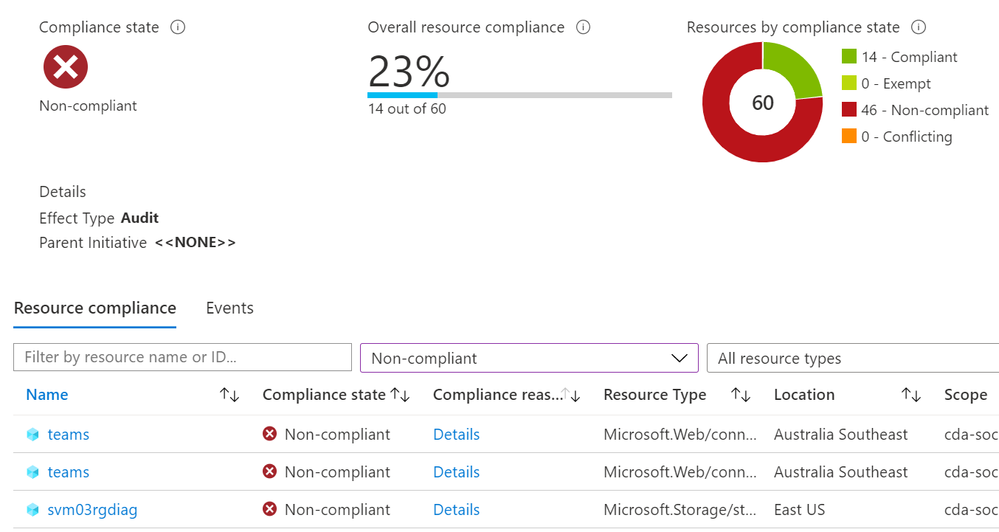Sort by Compliance state column arrows
The width and height of the screenshot is (999, 532).
[400, 395]
